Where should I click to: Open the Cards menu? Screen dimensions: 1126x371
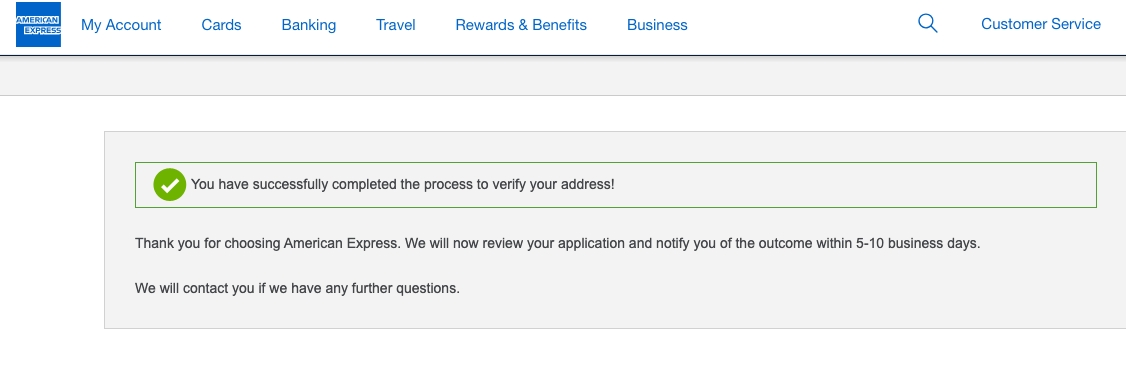[x=221, y=25]
